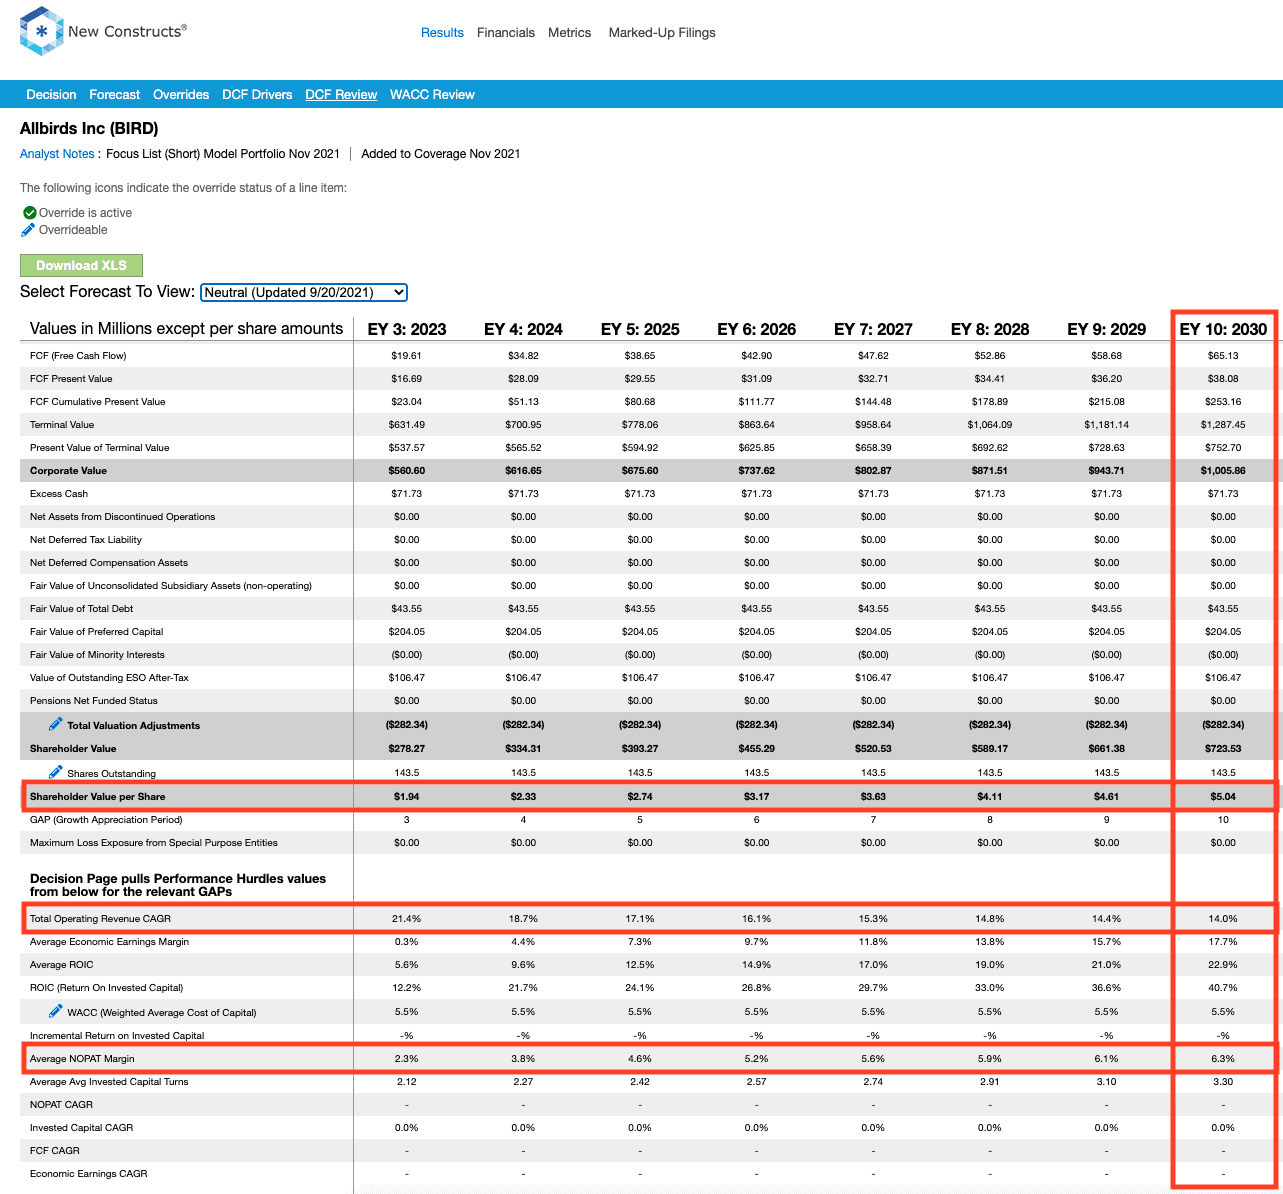Open the Analyst Notes link
Screen dimensions: 1283x1194
57,154
